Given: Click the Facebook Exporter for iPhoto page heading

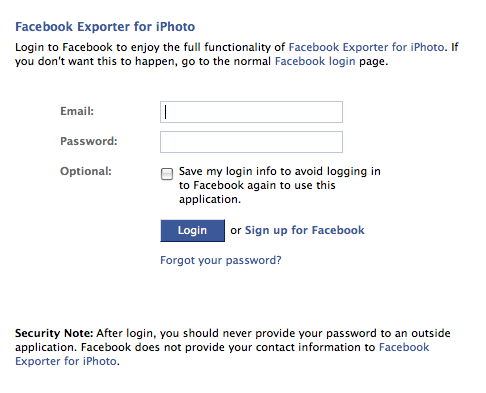Looking at the screenshot, I should click(x=105, y=27).
